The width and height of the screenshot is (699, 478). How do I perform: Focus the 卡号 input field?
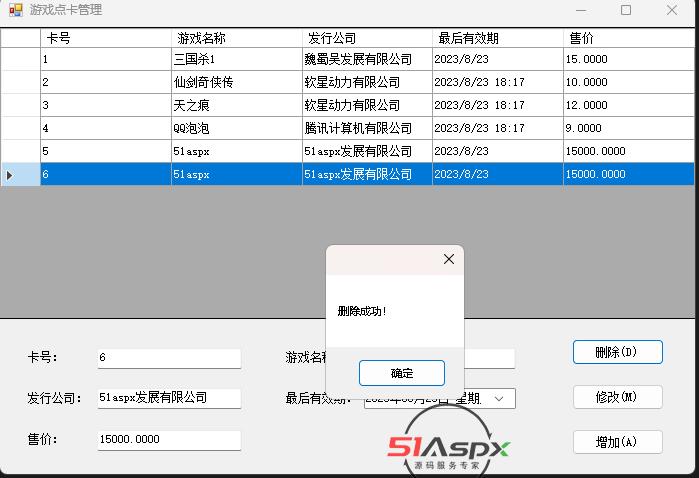tap(169, 358)
